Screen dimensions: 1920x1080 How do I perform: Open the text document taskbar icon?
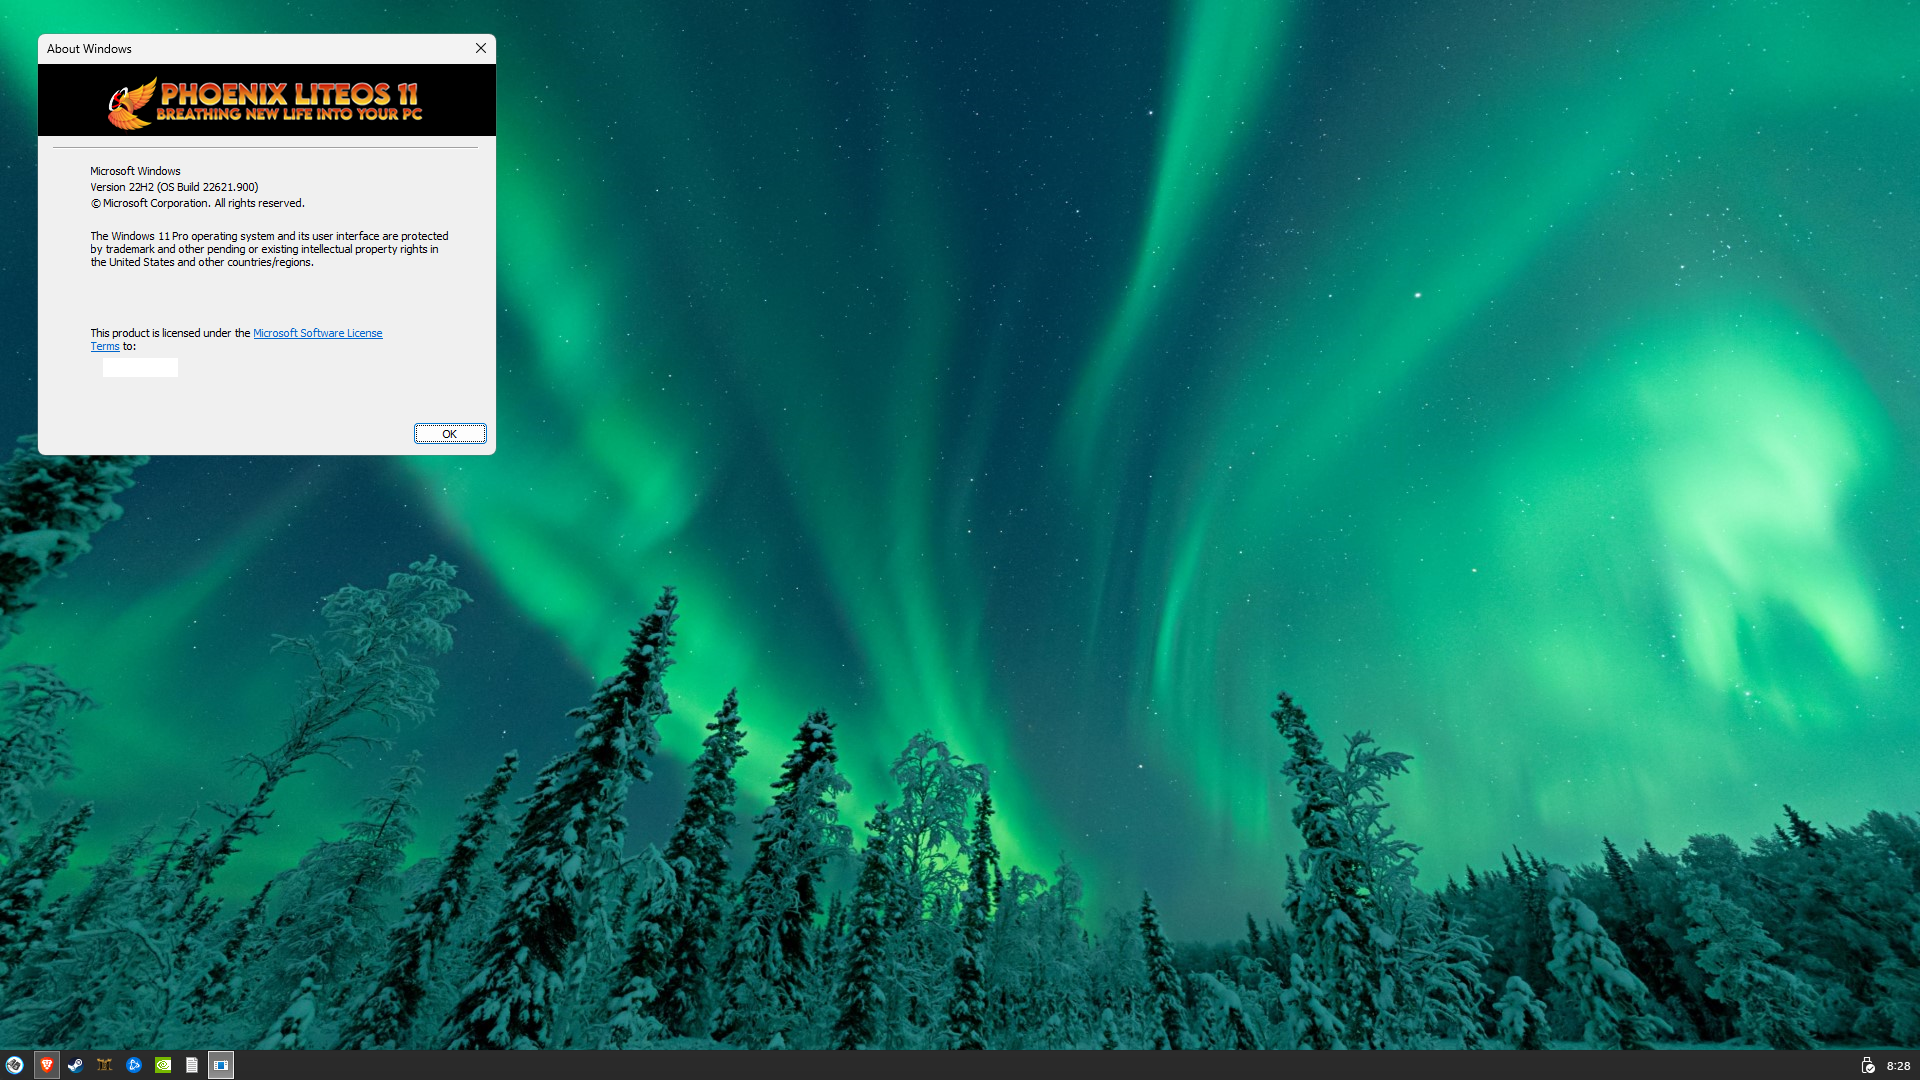192,1065
